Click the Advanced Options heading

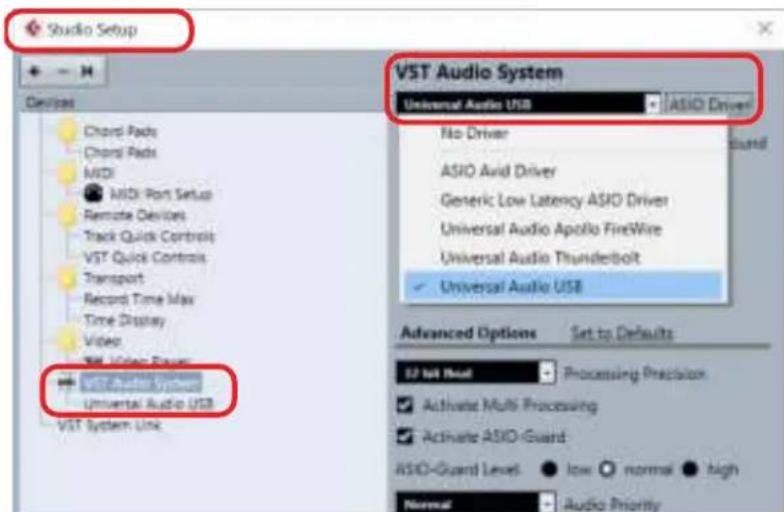[x=468, y=333]
